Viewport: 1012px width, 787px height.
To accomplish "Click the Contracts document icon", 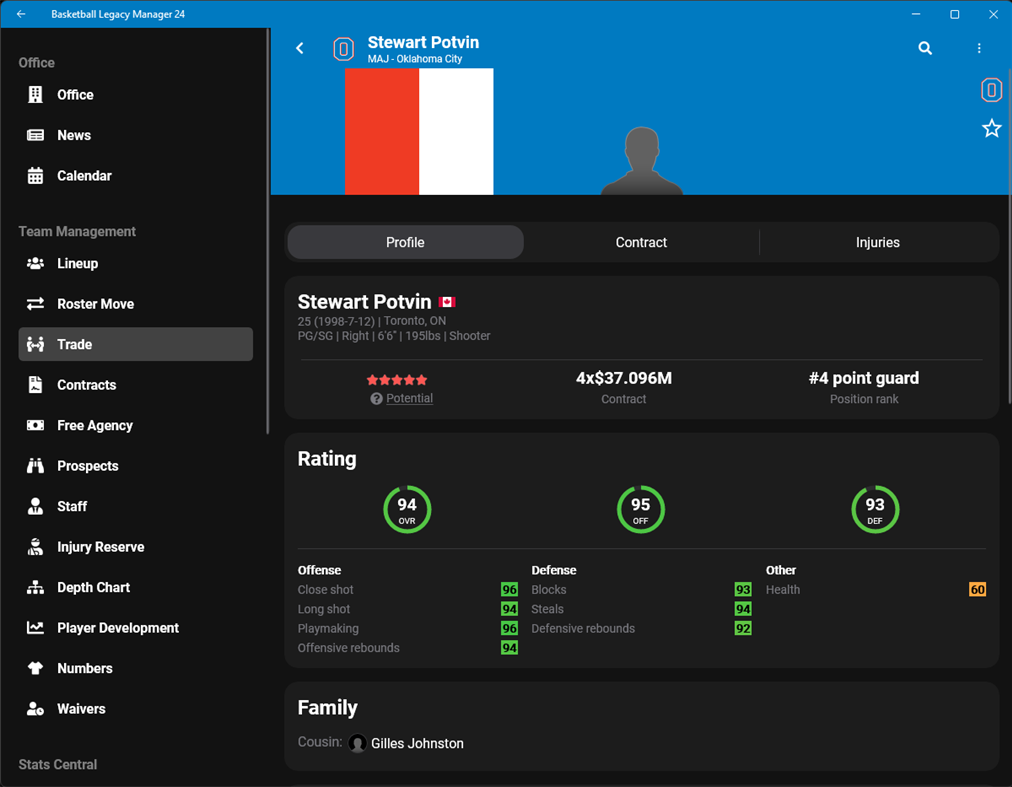I will coord(35,385).
